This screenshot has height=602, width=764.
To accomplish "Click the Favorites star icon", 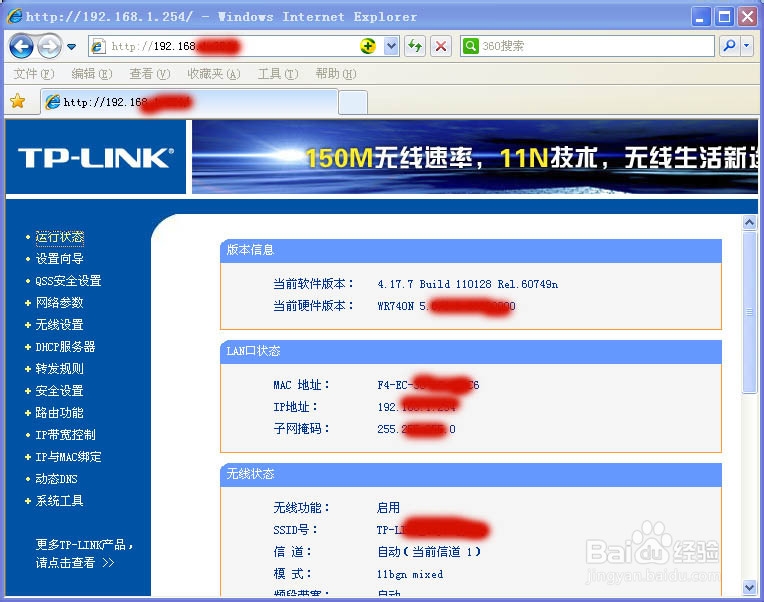I will [x=18, y=101].
